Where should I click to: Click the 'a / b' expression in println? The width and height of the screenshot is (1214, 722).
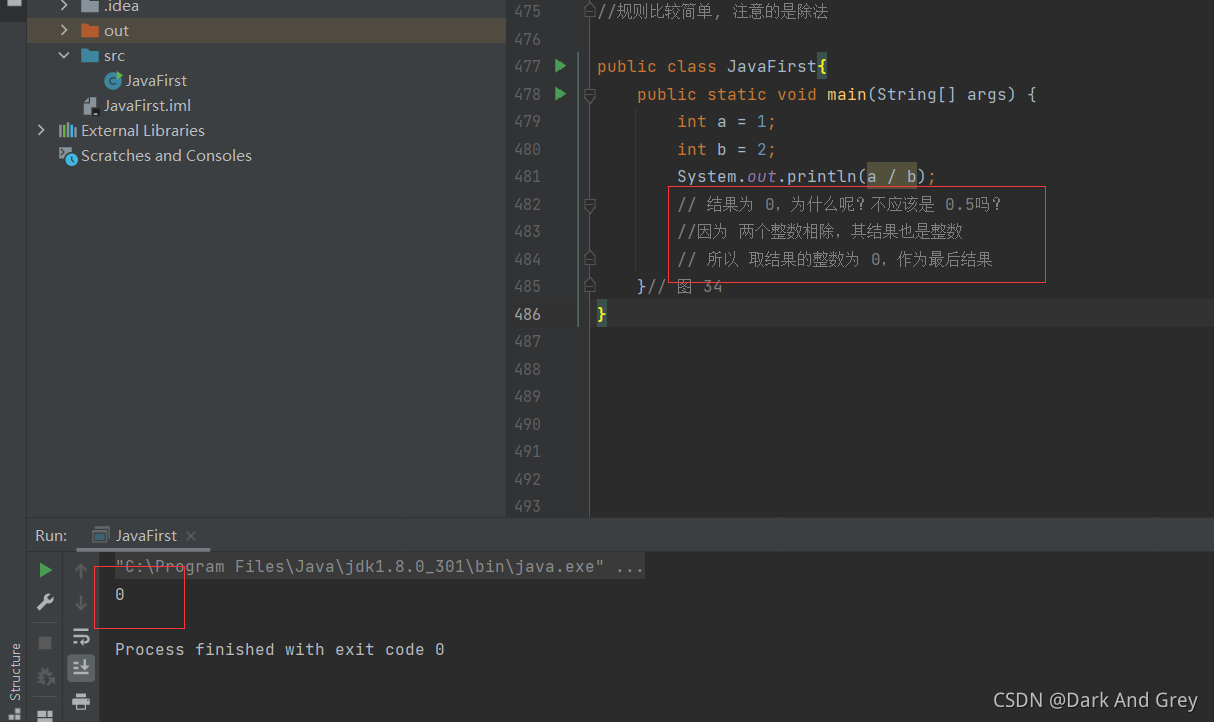892,177
